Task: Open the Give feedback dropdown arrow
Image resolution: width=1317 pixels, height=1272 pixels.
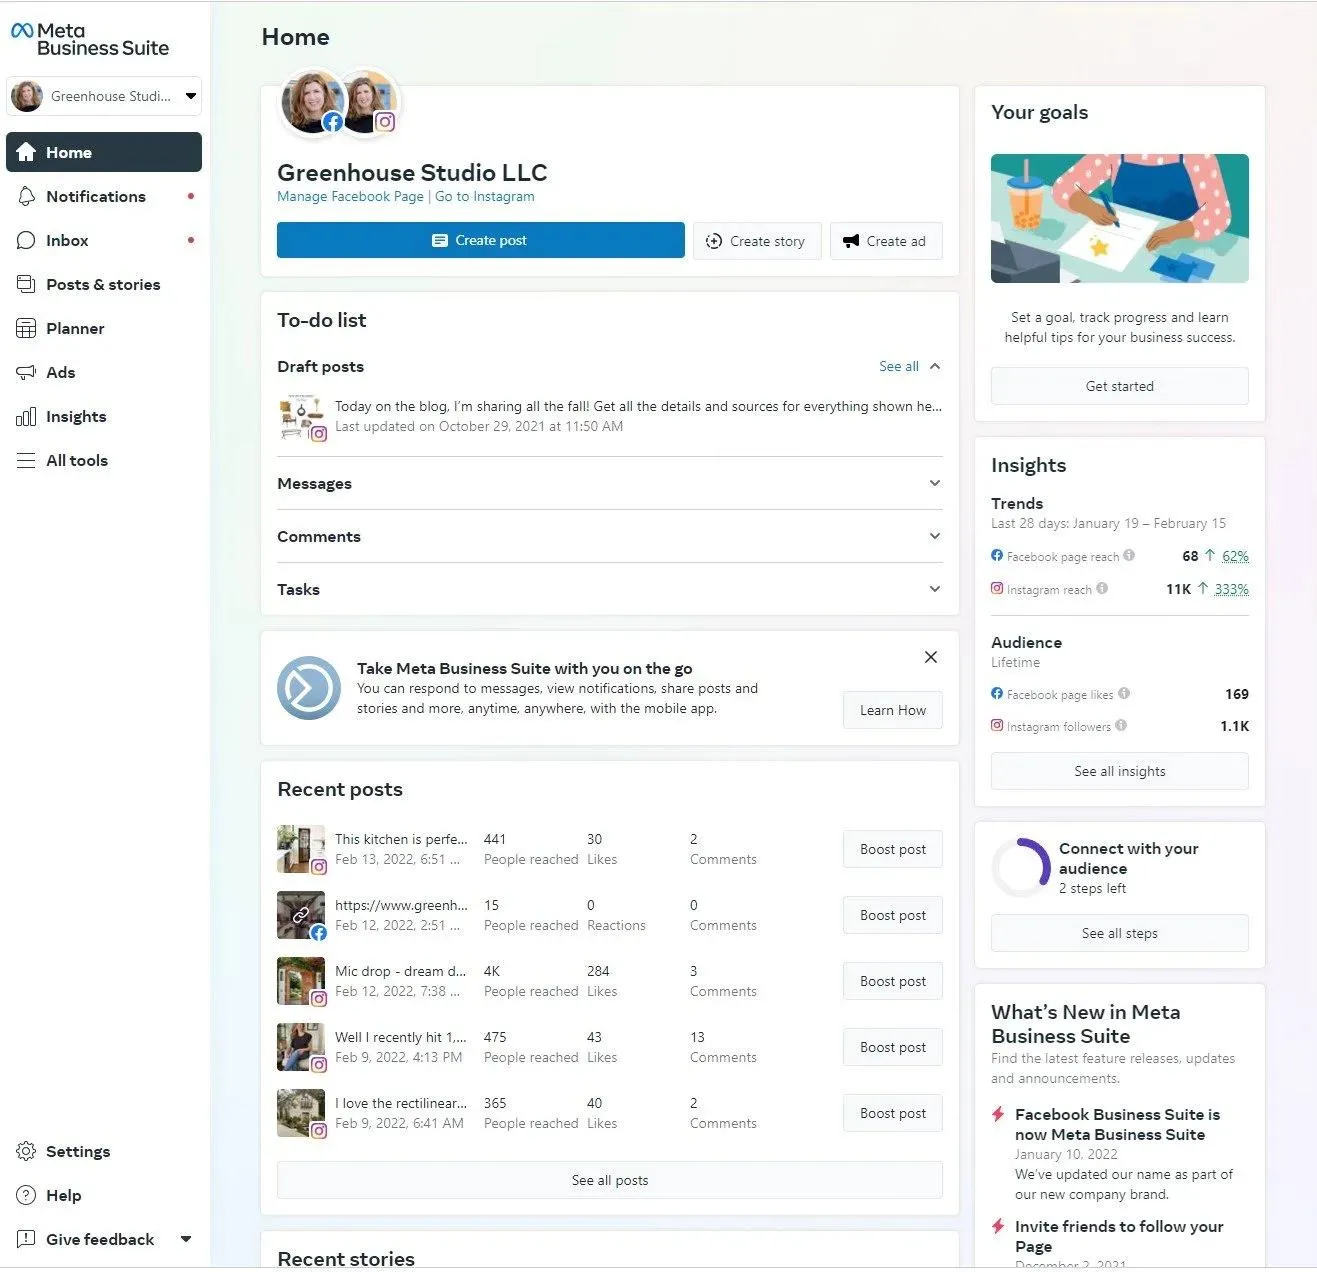Action: point(186,1239)
